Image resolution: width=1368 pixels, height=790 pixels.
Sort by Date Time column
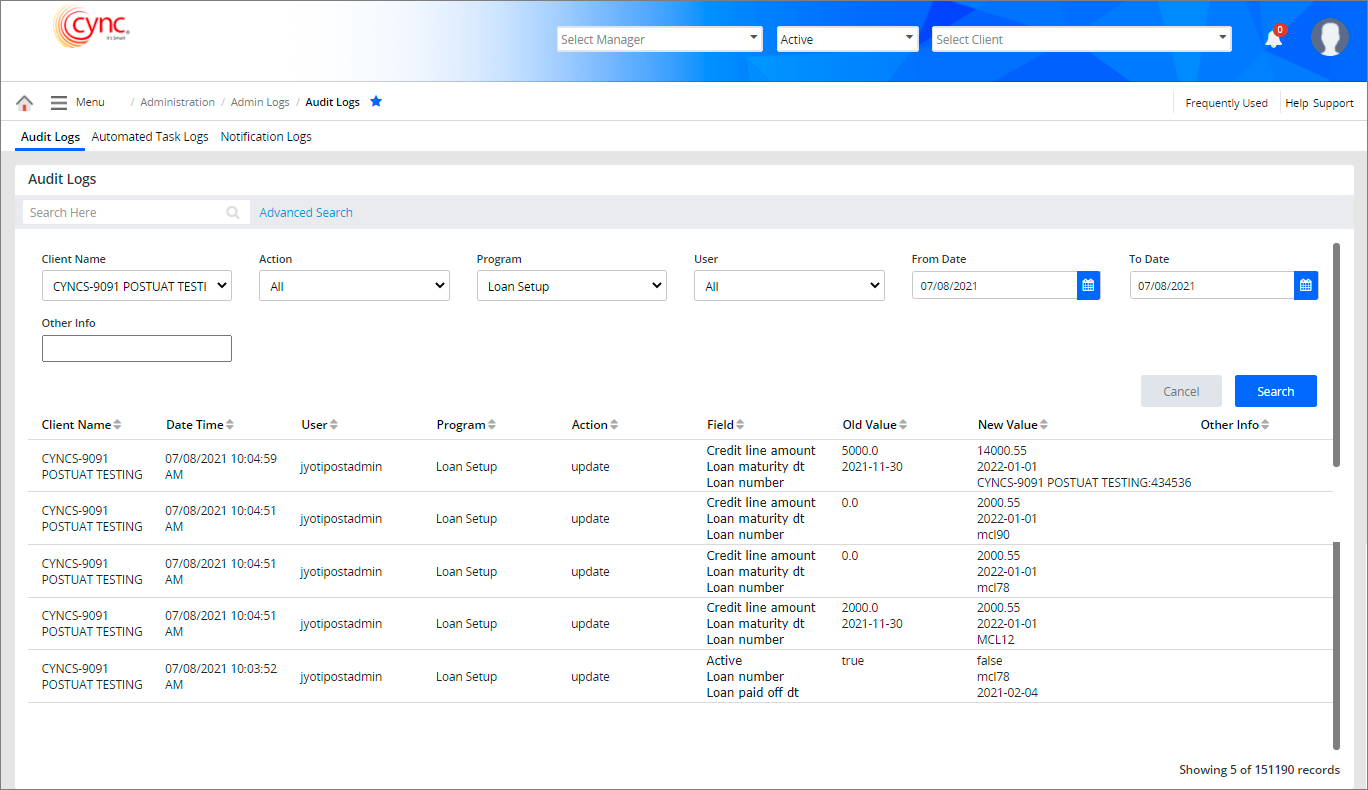231,425
